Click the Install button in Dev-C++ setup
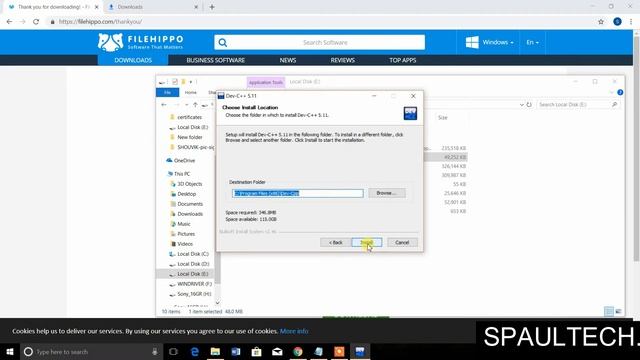This screenshot has width=640, height=360. click(x=367, y=242)
